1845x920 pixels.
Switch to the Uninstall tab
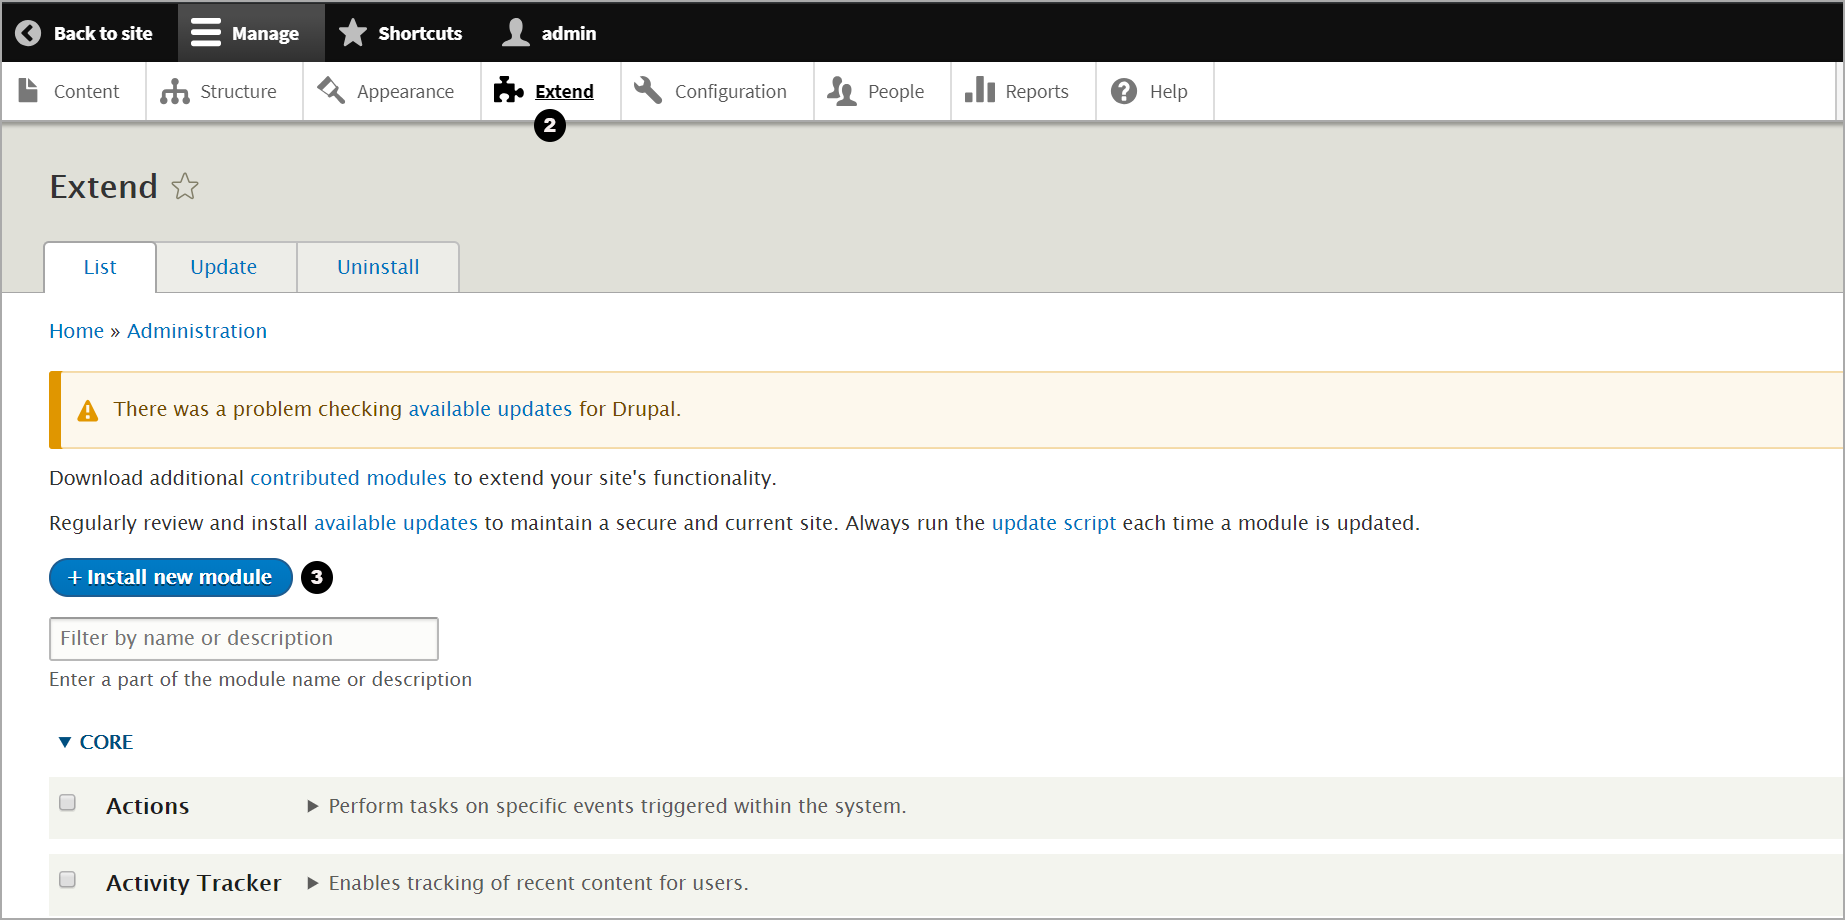click(378, 267)
